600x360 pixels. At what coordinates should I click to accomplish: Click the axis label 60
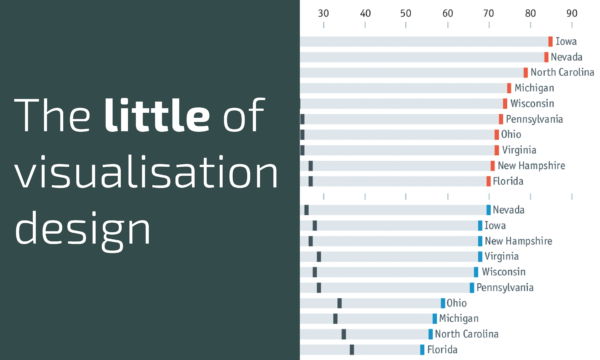[448, 13]
